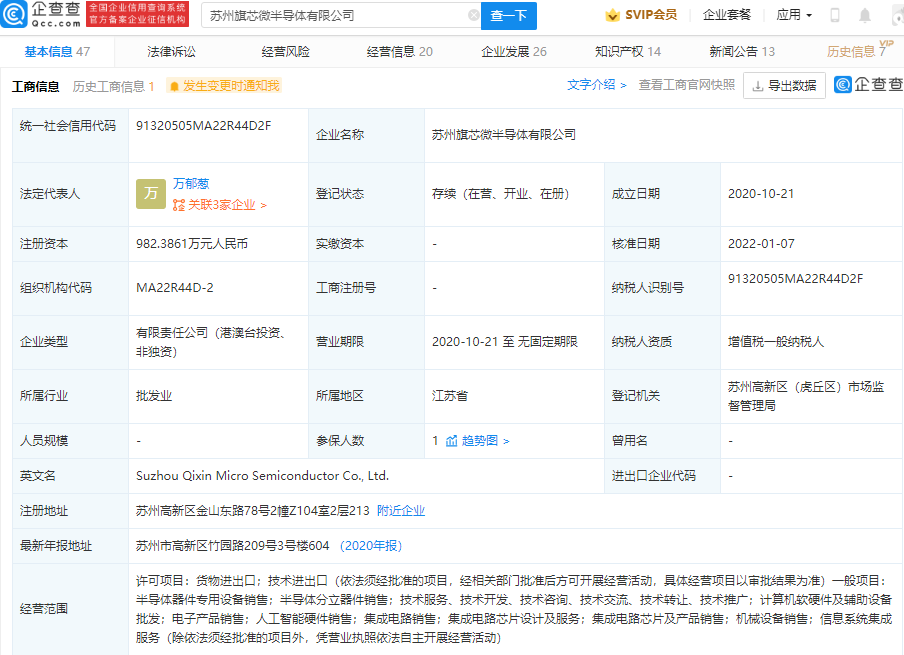Open 历史工商信息 1
Screen dimensions: 904x655
pos(113,86)
